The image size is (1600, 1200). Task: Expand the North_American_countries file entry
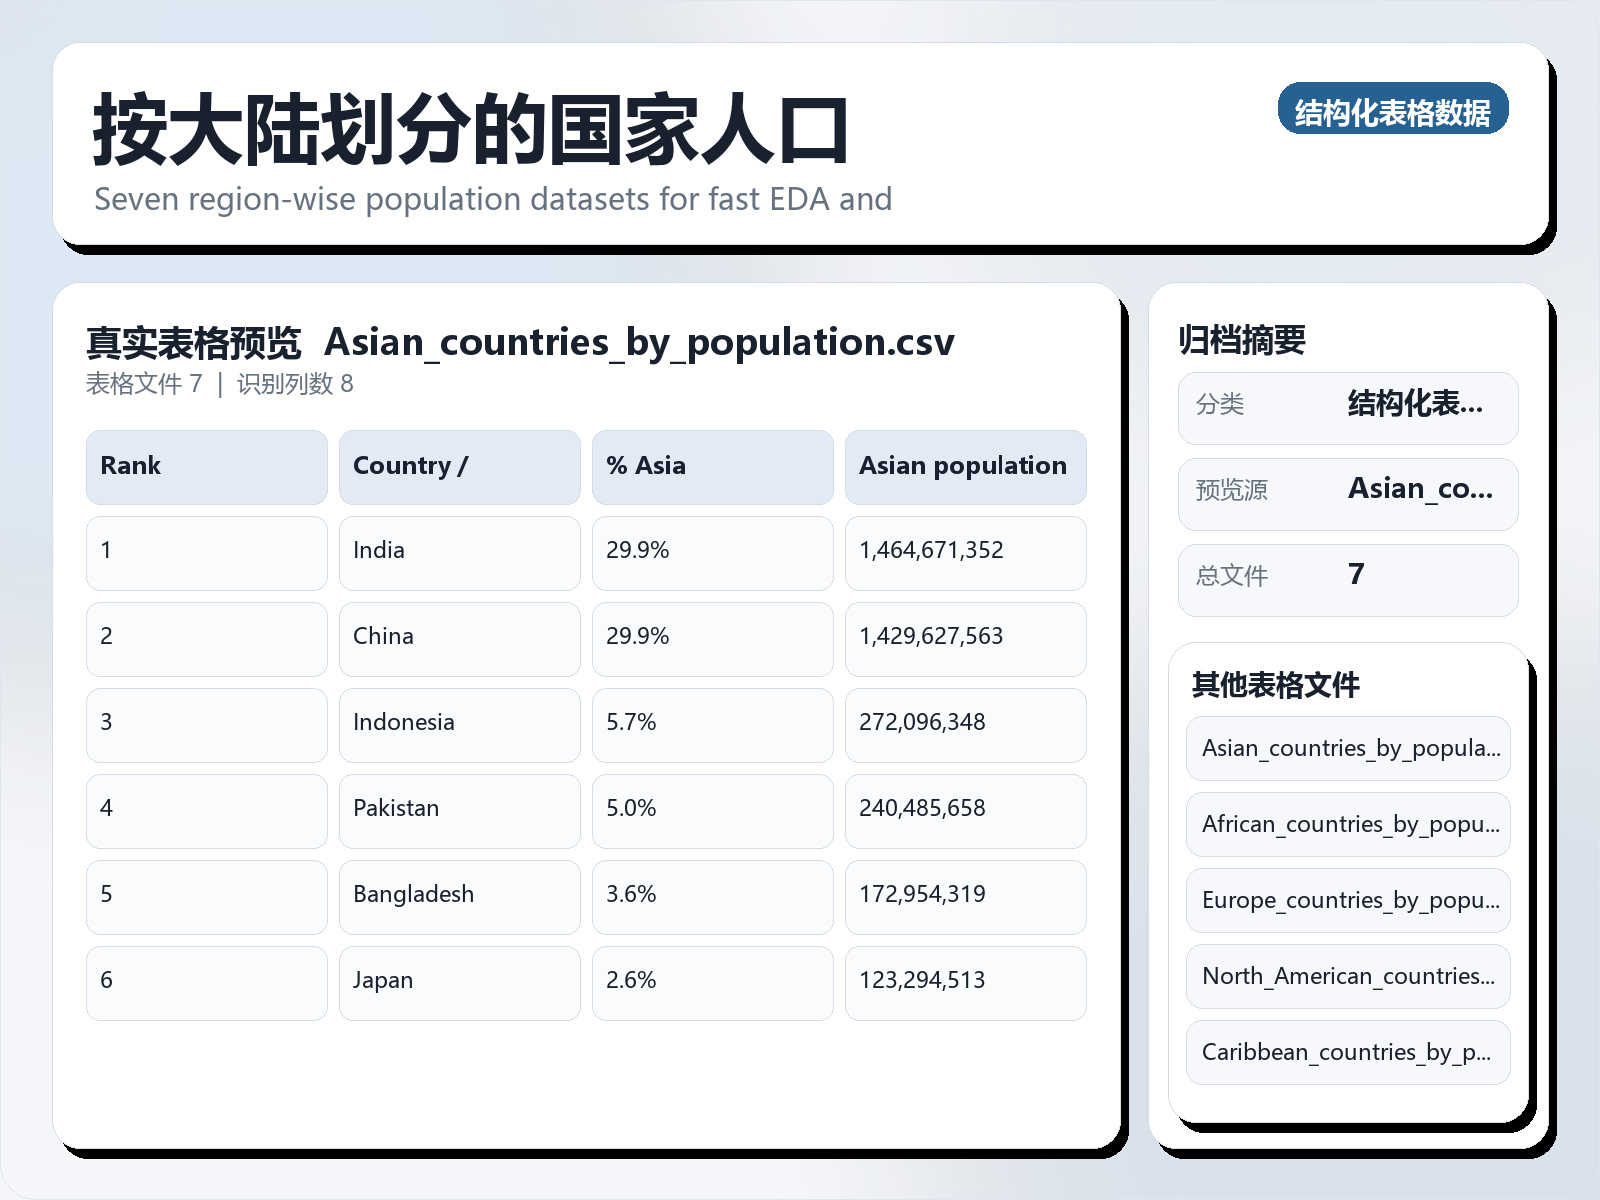(x=1348, y=977)
